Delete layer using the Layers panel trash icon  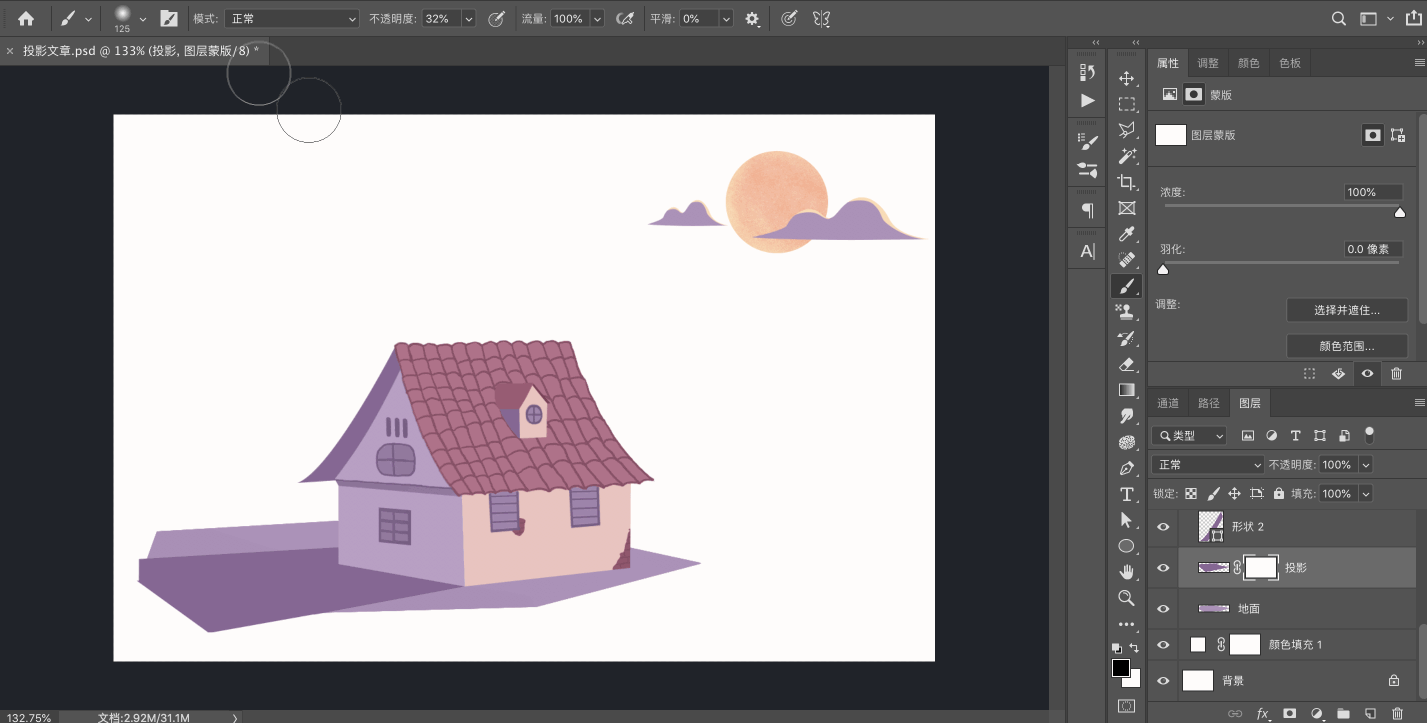pyautogui.click(x=1397, y=713)
